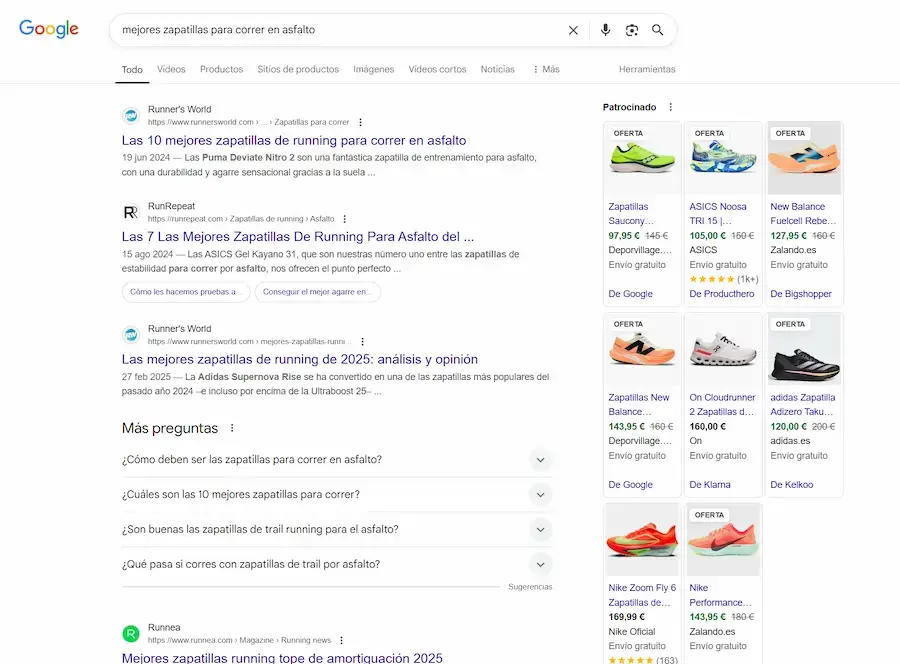The image size is (900, 664).
Task: Click the RunRepeat site favicon
Action: 131,212
